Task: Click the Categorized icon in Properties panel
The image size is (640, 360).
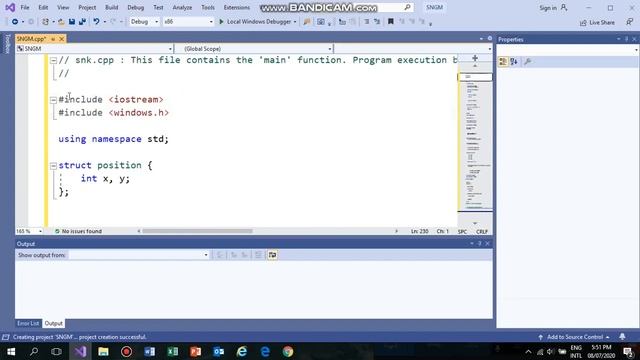Action: [x=503, y=61]
